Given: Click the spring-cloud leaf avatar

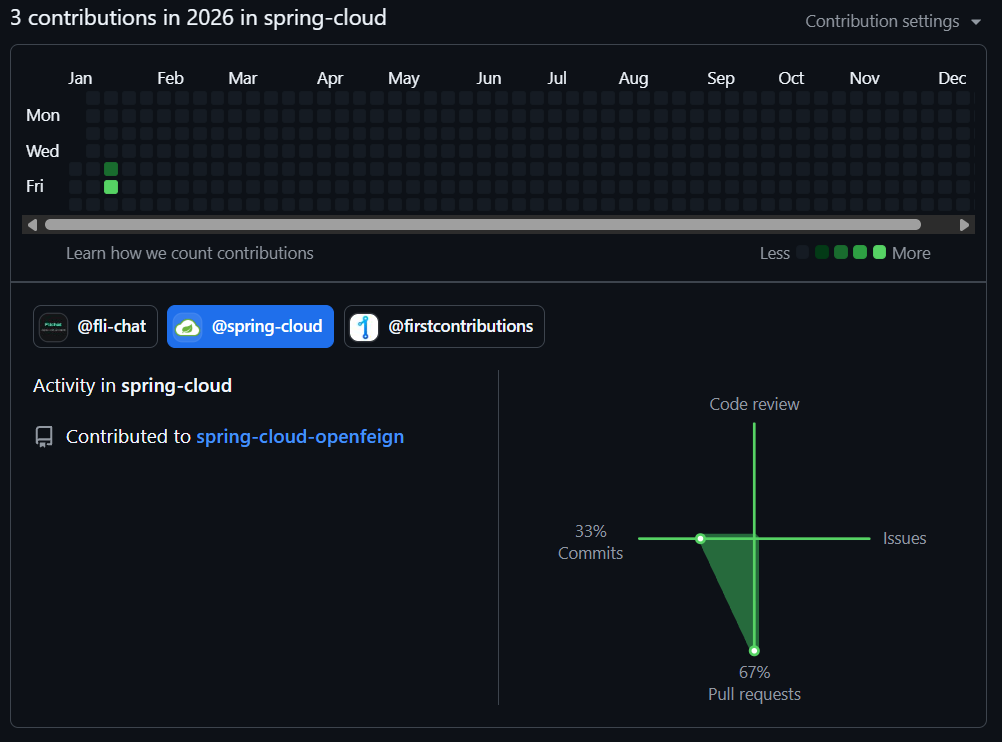Looking at the screenshot, I should click(x=188, y=327).
